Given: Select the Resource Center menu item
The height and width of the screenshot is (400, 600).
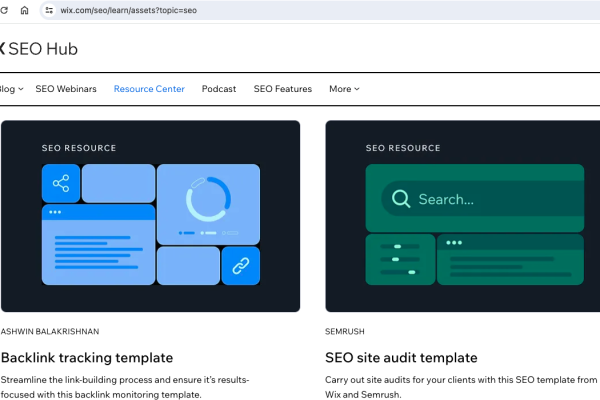Looking at the screenshot, I should 149,89.
